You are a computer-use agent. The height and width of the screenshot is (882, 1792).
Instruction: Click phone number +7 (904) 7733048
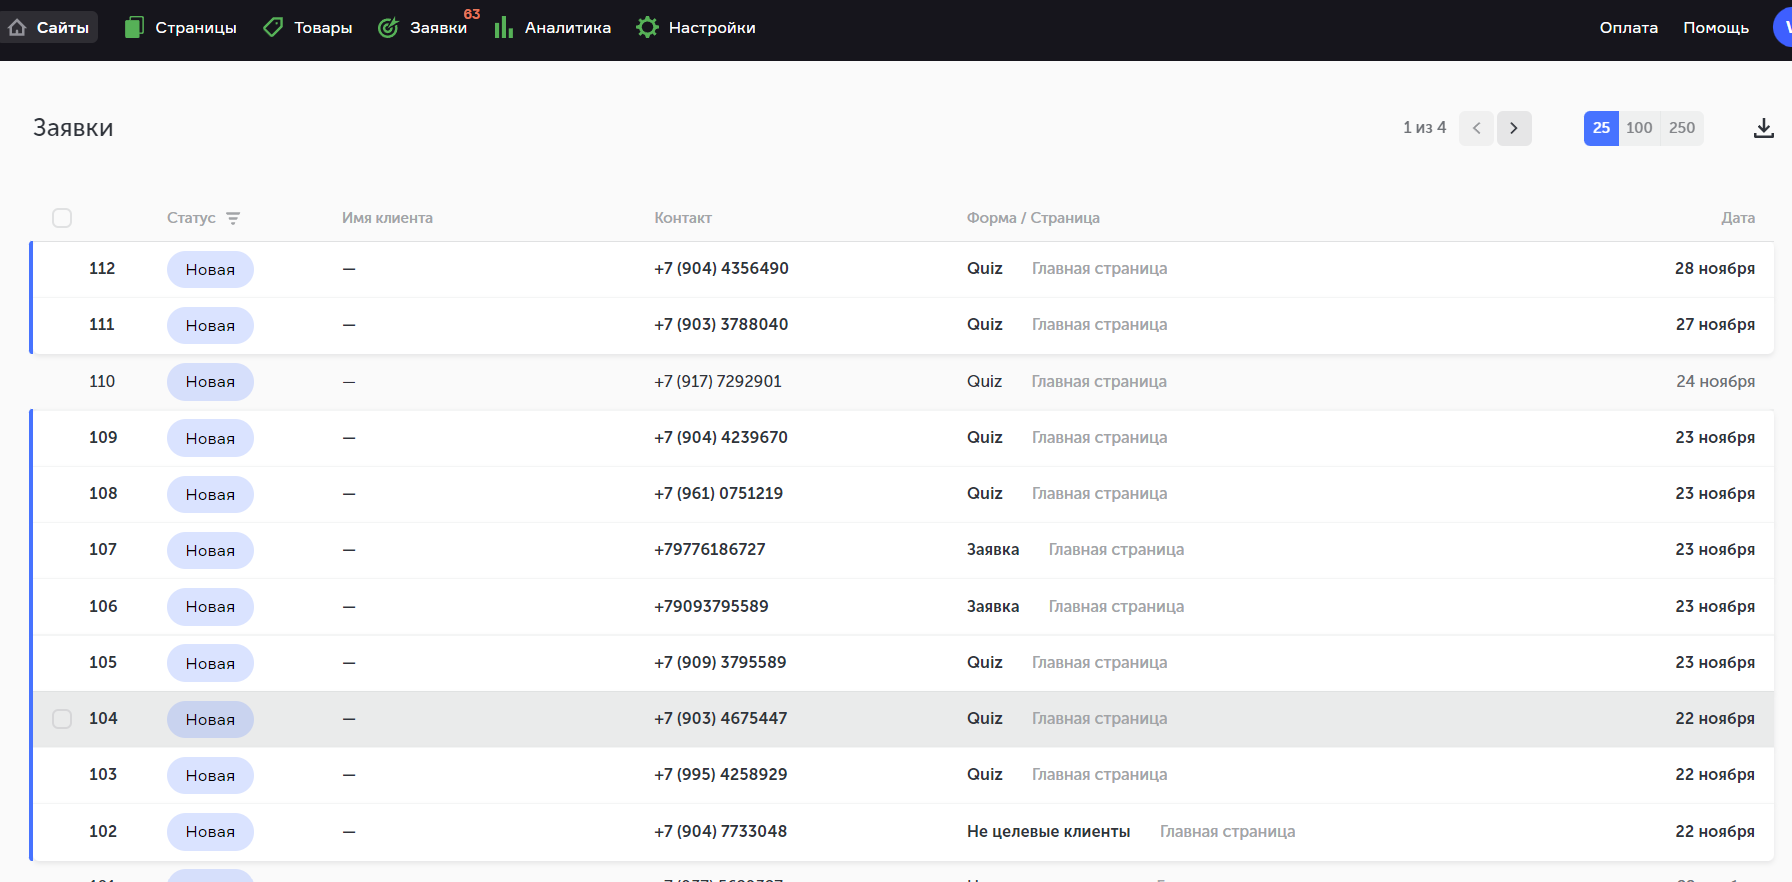click(x=721, y=831)
